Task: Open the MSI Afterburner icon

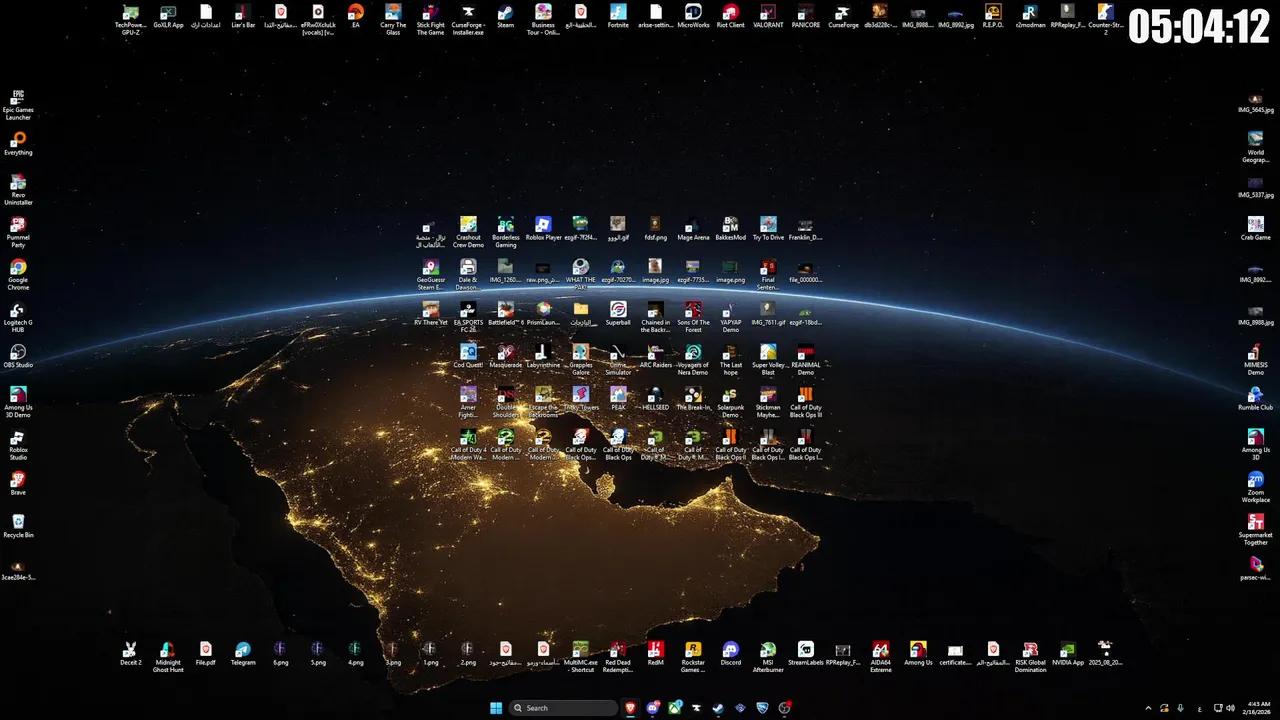Action: [x=768, y=657]
